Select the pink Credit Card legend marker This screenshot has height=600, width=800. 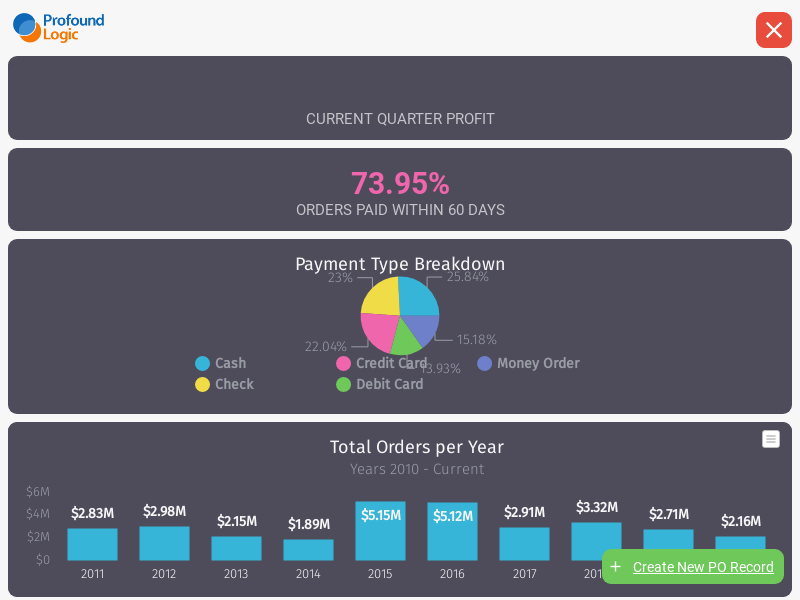(344, 363)
